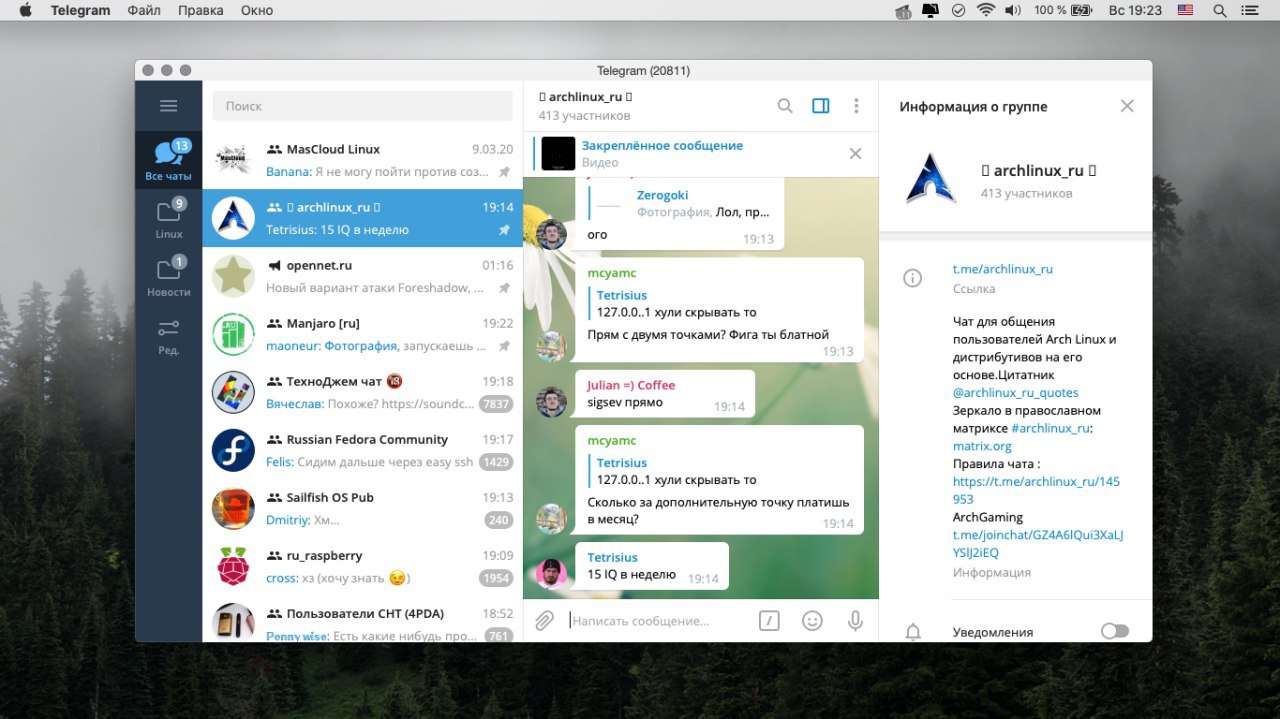Click the battery 100 % indicator
The image size is (1280, 719).
(x=1062, y=10)
